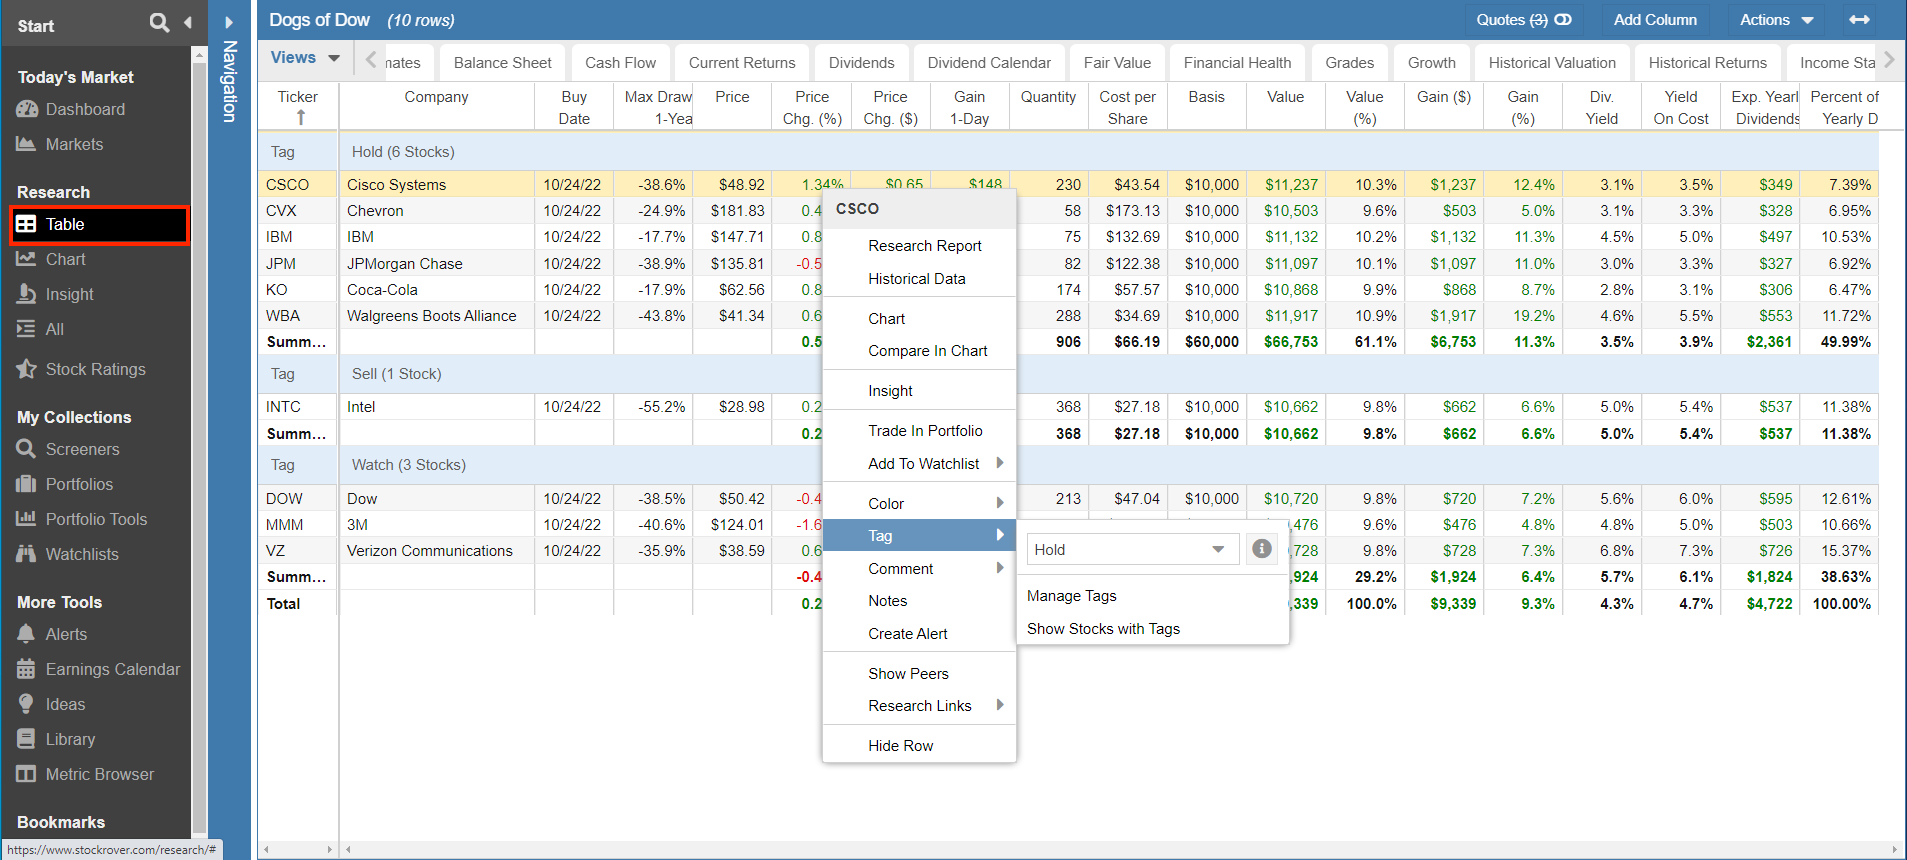Open Stock Ratings

tap(95, 369)
